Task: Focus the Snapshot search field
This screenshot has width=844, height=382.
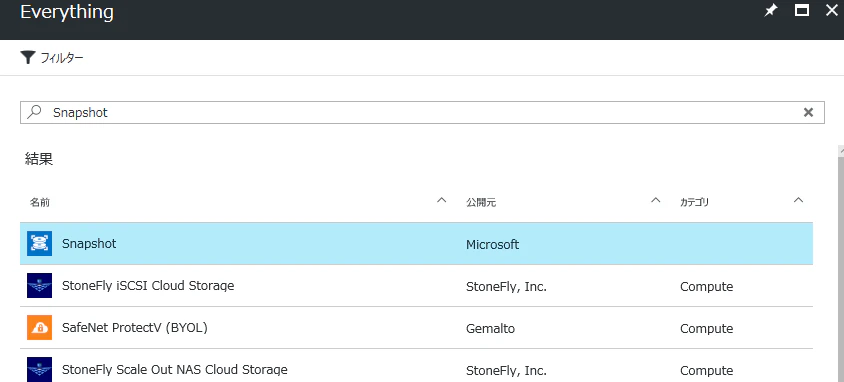Action: pos(422,112)
